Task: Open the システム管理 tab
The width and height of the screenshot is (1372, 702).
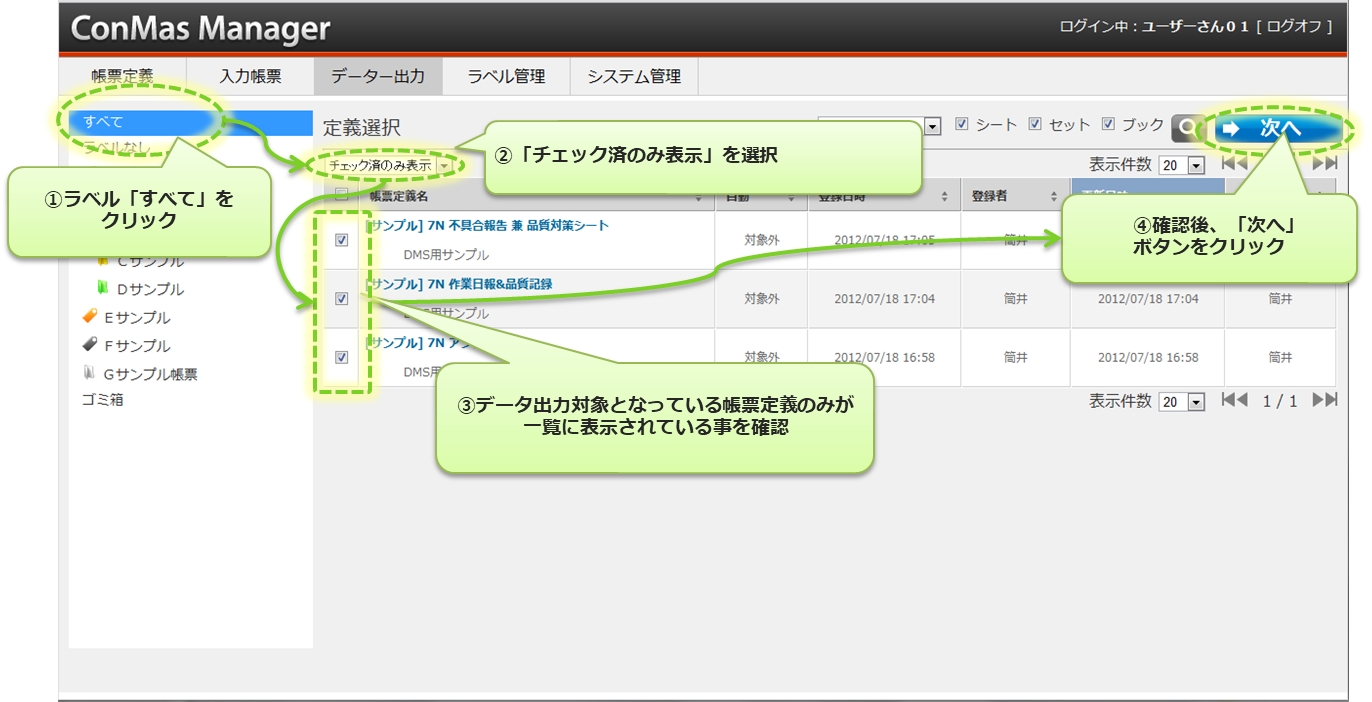Action: [x=634, y=76]
